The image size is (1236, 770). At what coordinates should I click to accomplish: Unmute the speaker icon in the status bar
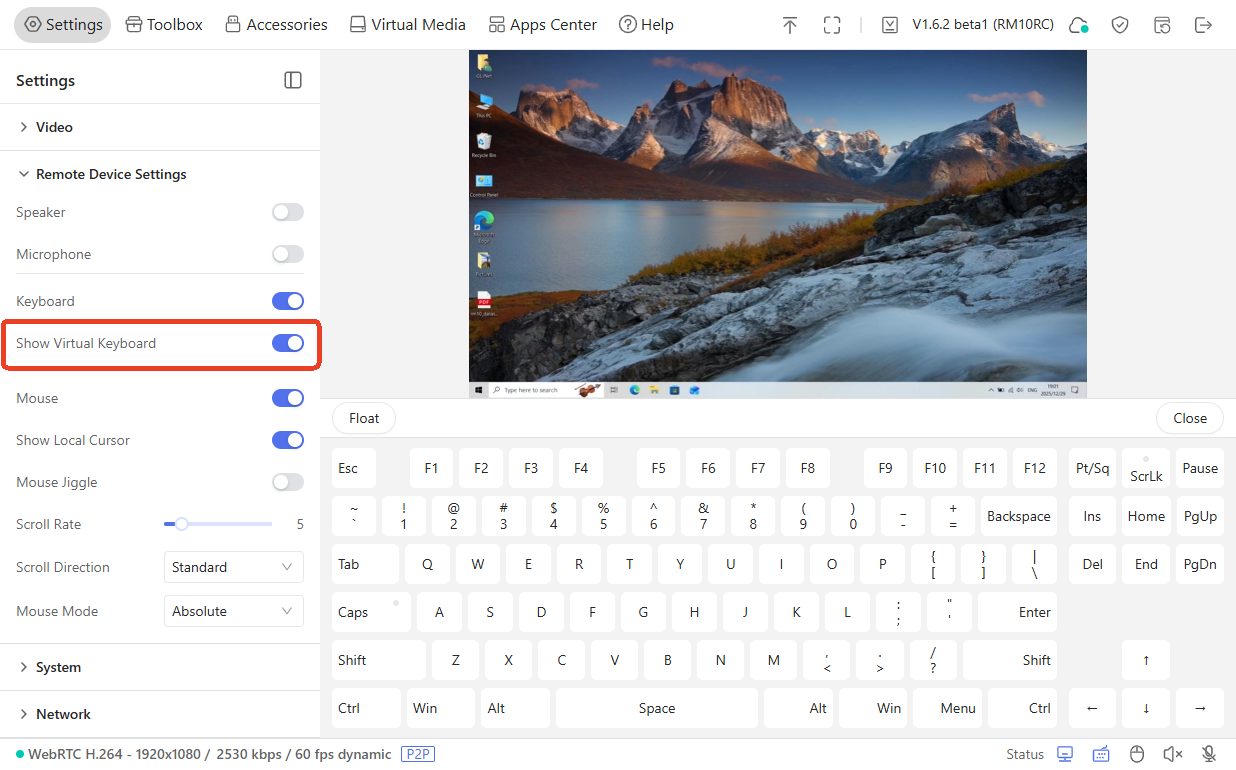coord(1172,754)
